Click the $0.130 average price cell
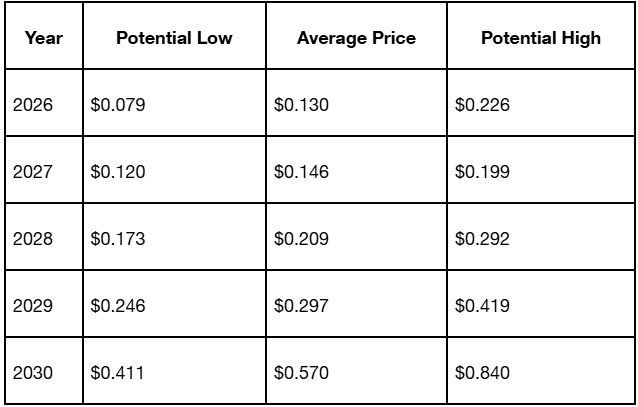638x407 pixels. 356,103
